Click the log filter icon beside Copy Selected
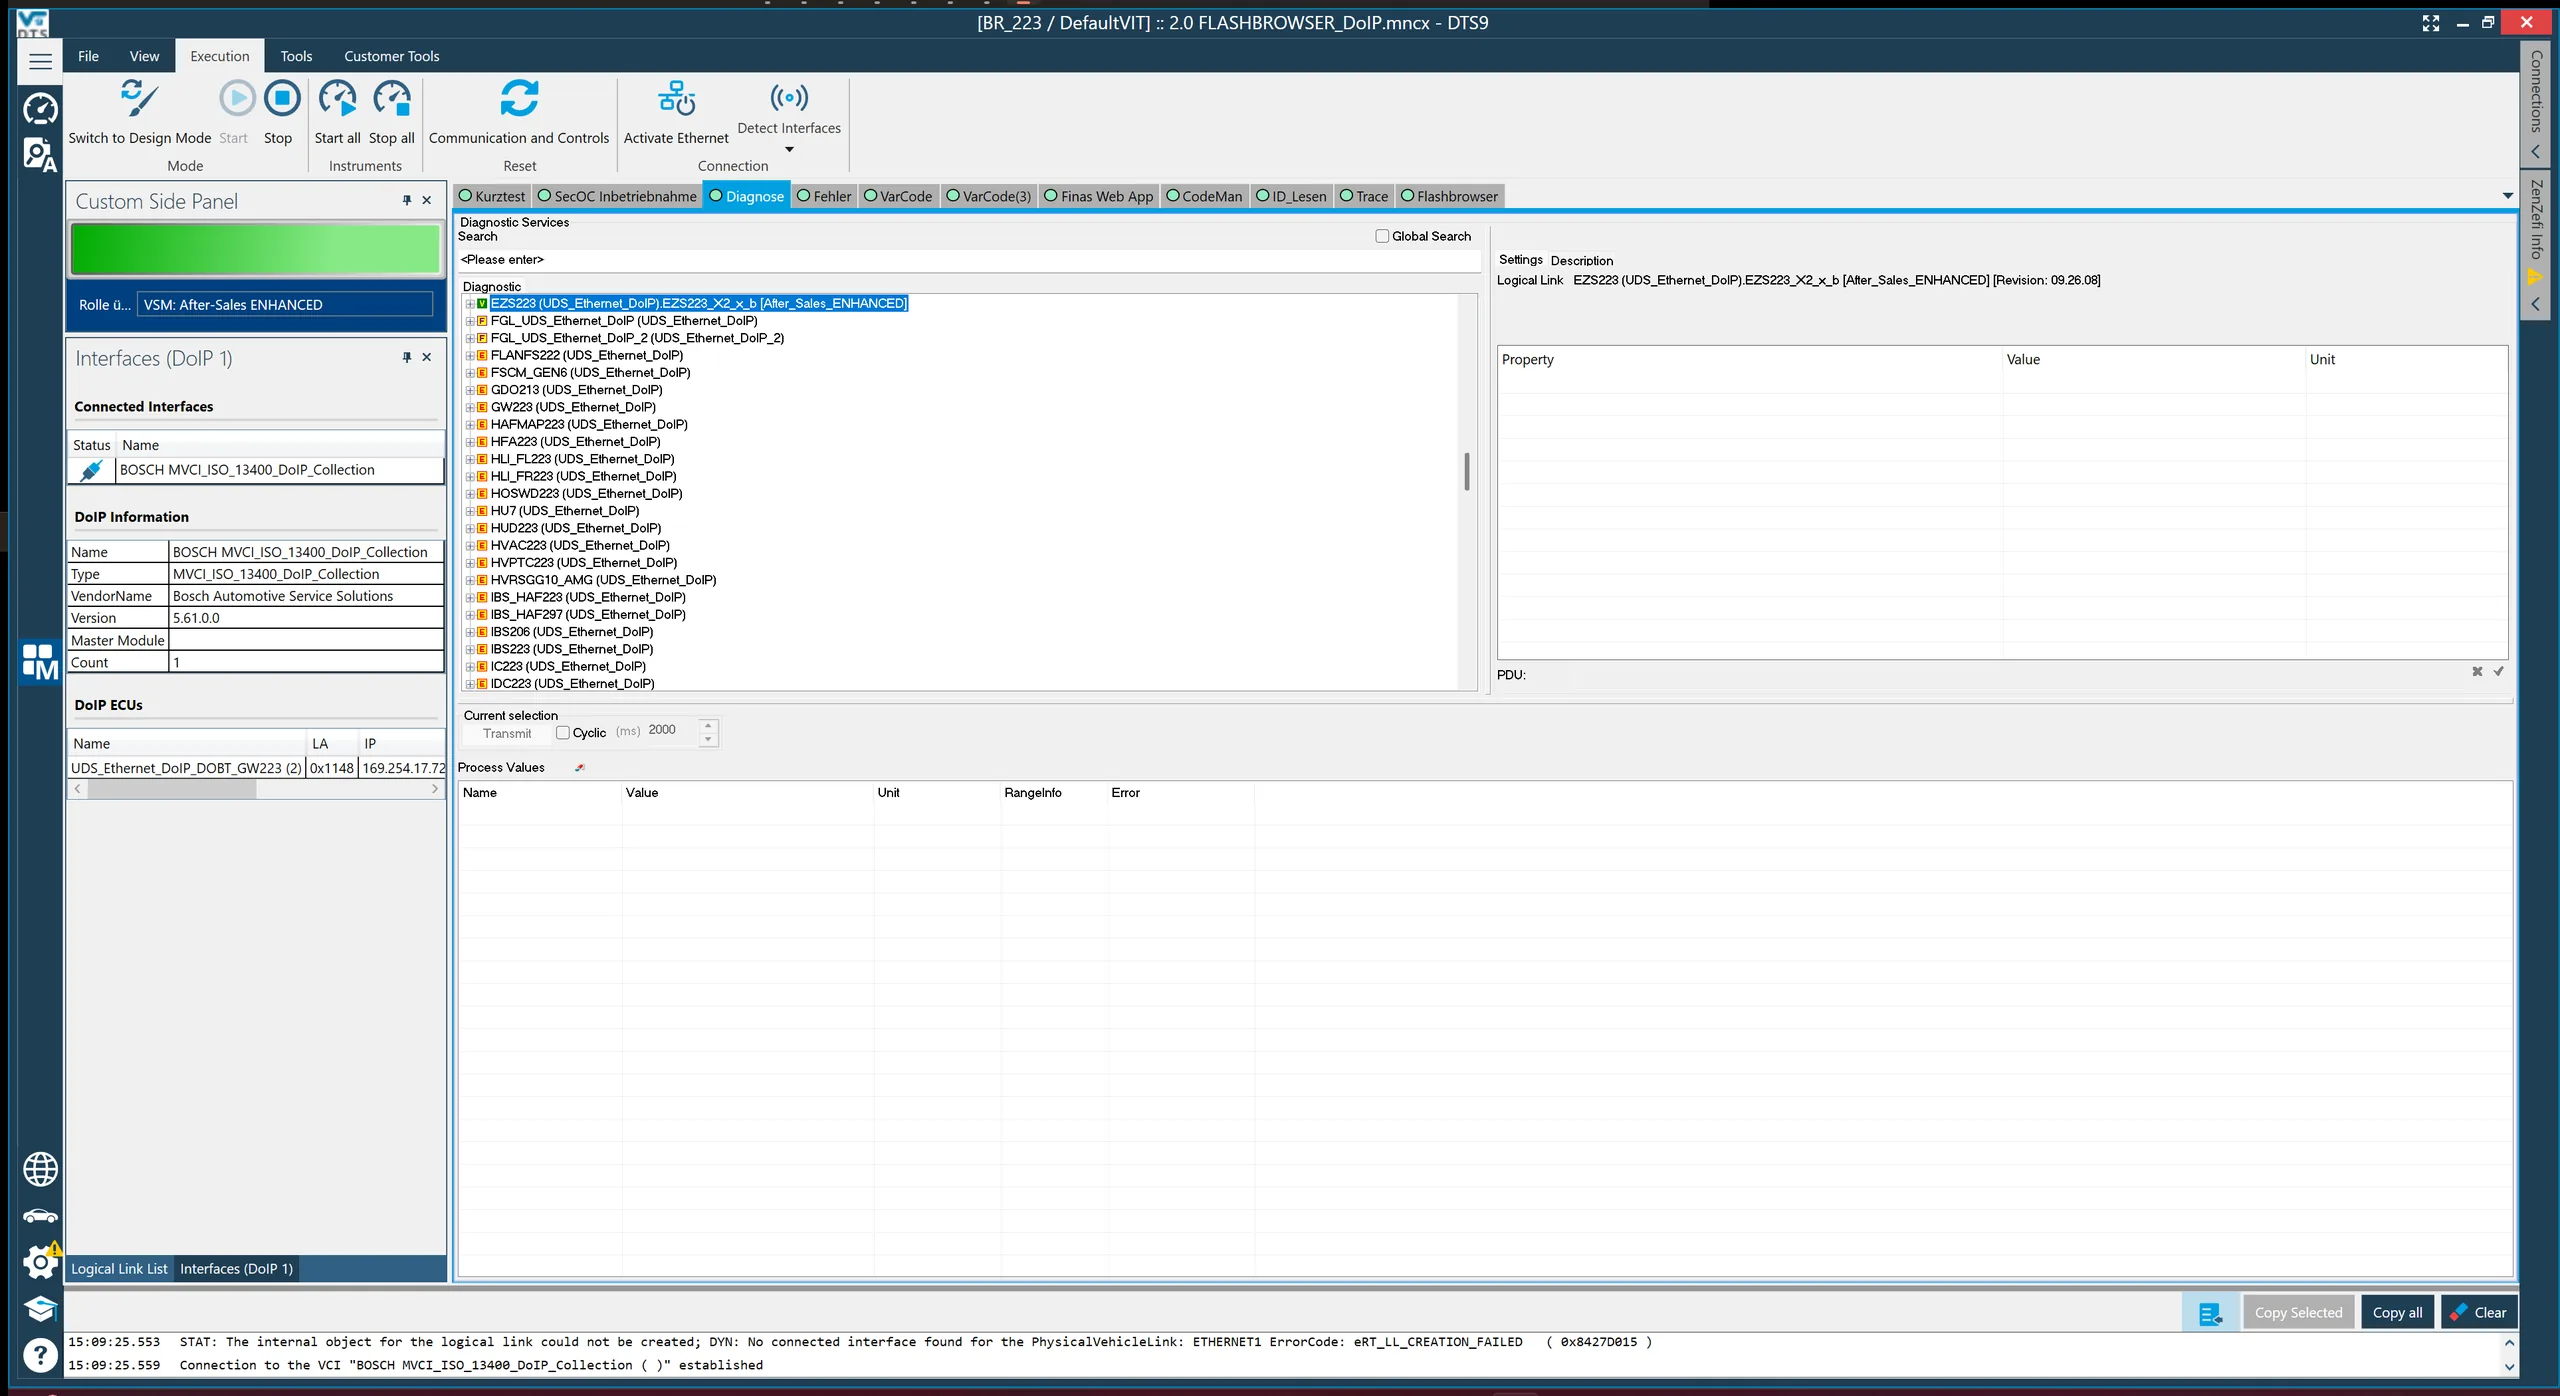Image resolution: width=2560 pixels, height=1396 pixels. click(x=2210, y=1313)
